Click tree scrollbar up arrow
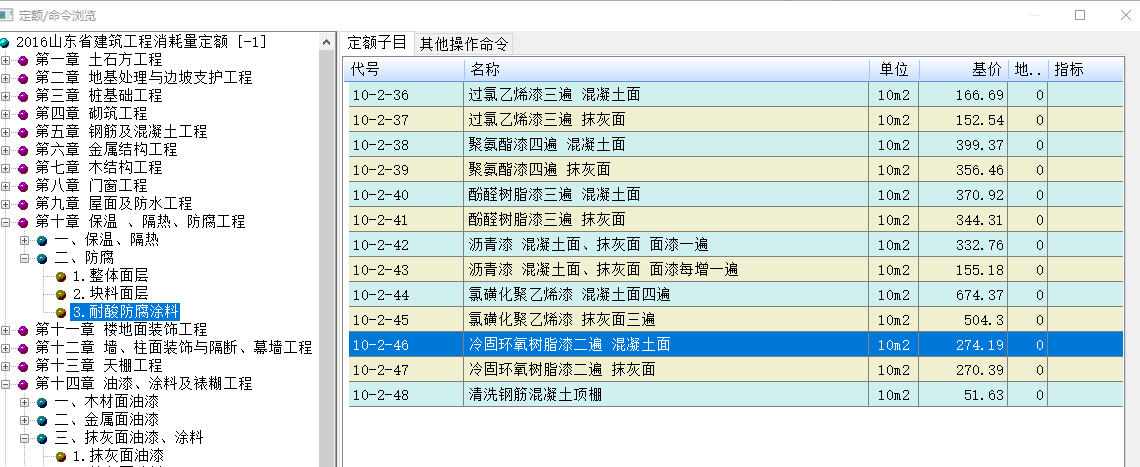Image resolution: width=1140 pixels, height=467 pixels. (328, 42)
